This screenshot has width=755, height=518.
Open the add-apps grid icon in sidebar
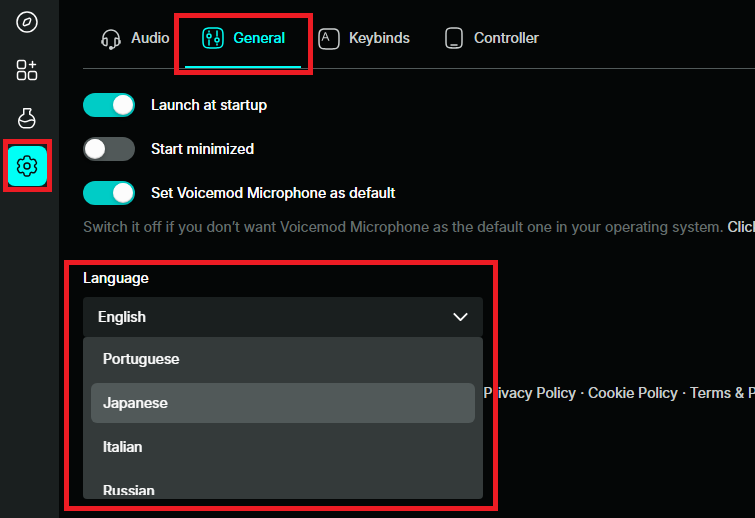(x=26, y=70)
